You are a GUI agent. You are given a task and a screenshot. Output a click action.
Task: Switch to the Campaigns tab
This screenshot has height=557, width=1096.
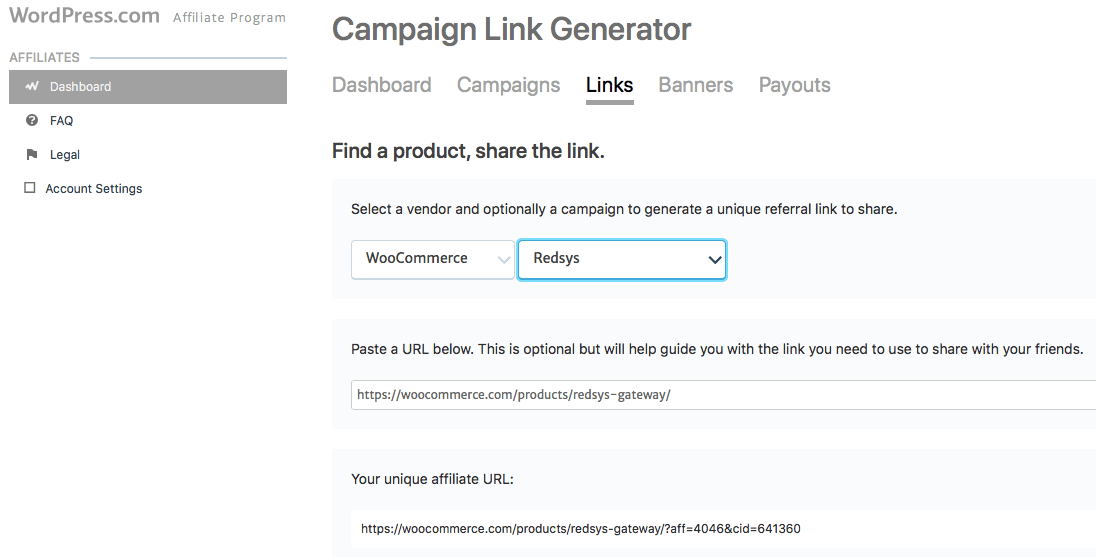pyautogui.click(x=508, y=85)
